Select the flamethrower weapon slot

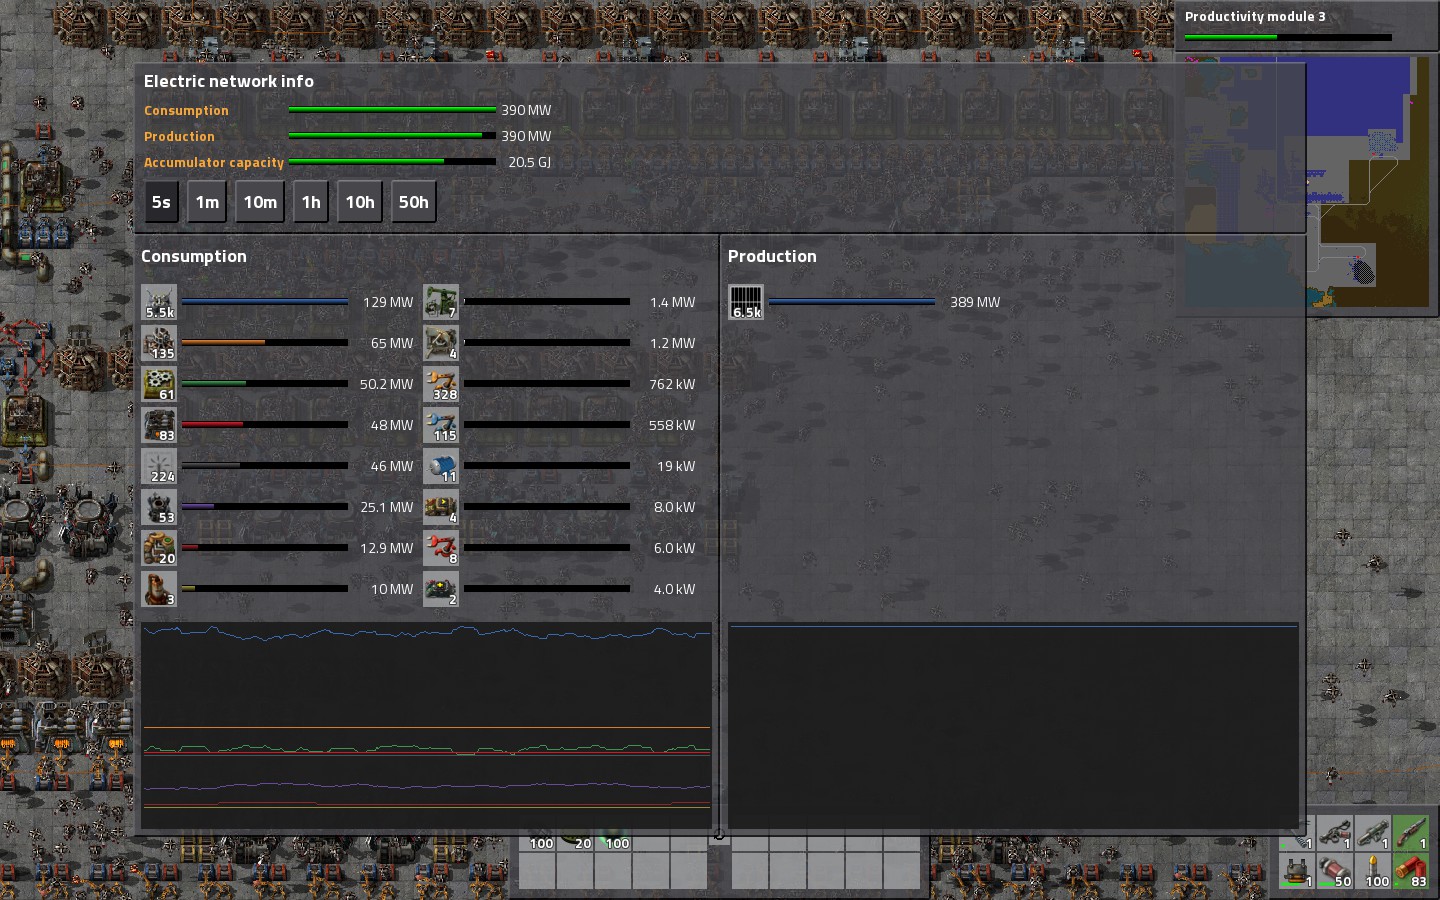click(1335, 833)
